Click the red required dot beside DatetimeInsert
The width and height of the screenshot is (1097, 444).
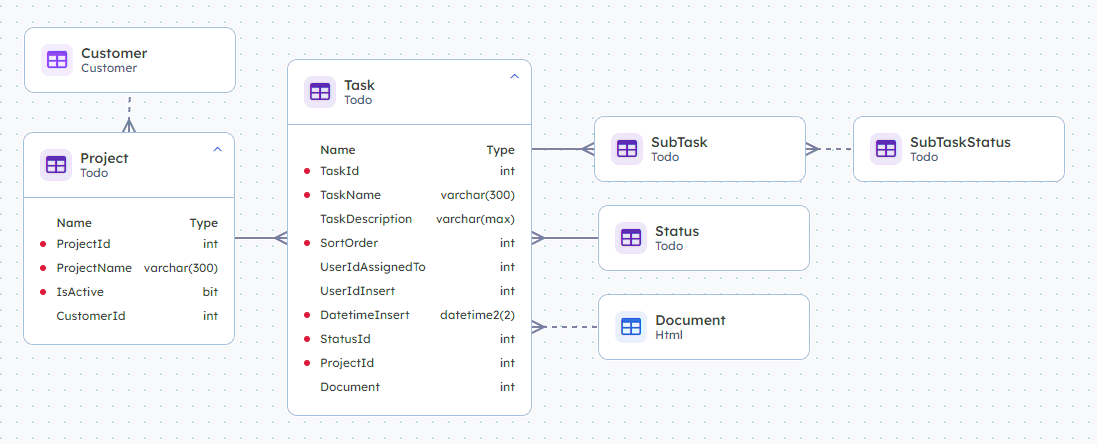(307, 315)
